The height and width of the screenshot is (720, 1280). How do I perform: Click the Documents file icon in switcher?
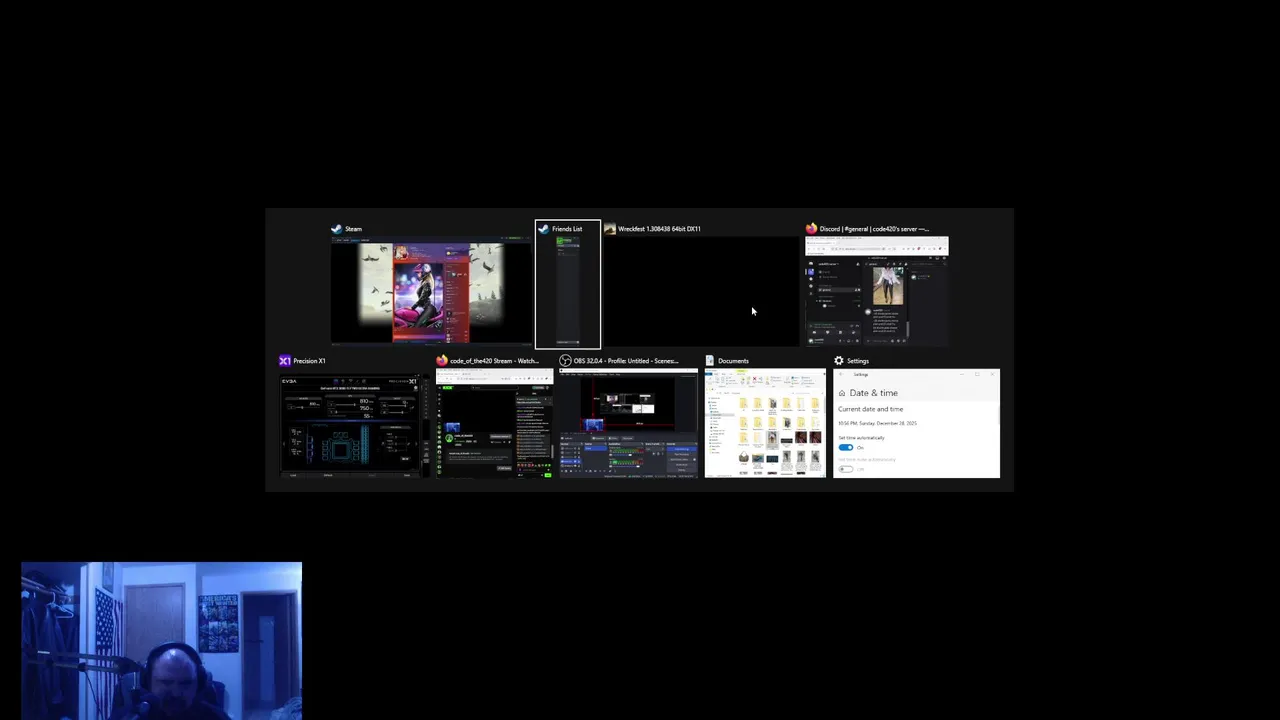[x=710, y=361]
